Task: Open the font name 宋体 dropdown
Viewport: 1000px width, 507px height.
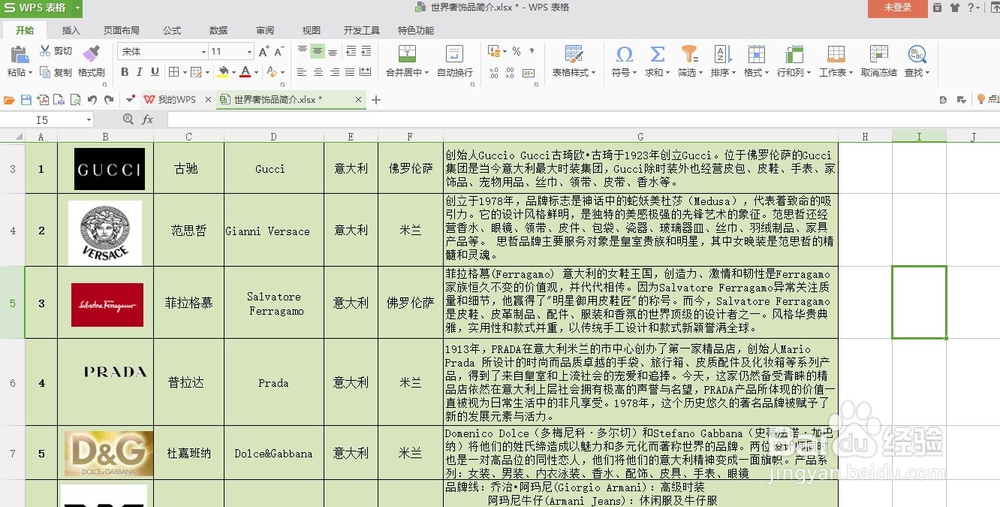Action: [203, 52]
